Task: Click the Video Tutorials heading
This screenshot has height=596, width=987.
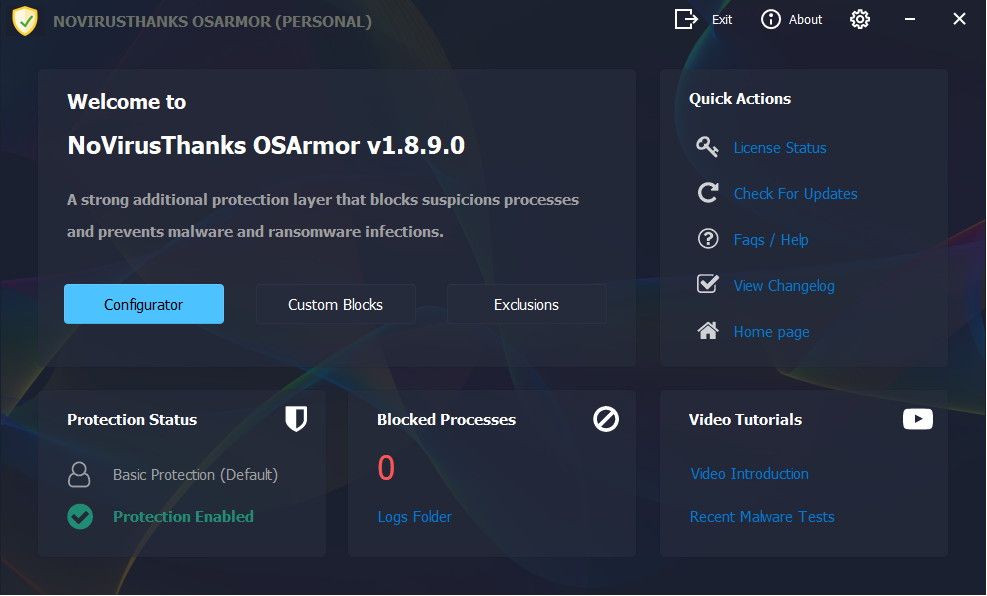Action: 745,420
